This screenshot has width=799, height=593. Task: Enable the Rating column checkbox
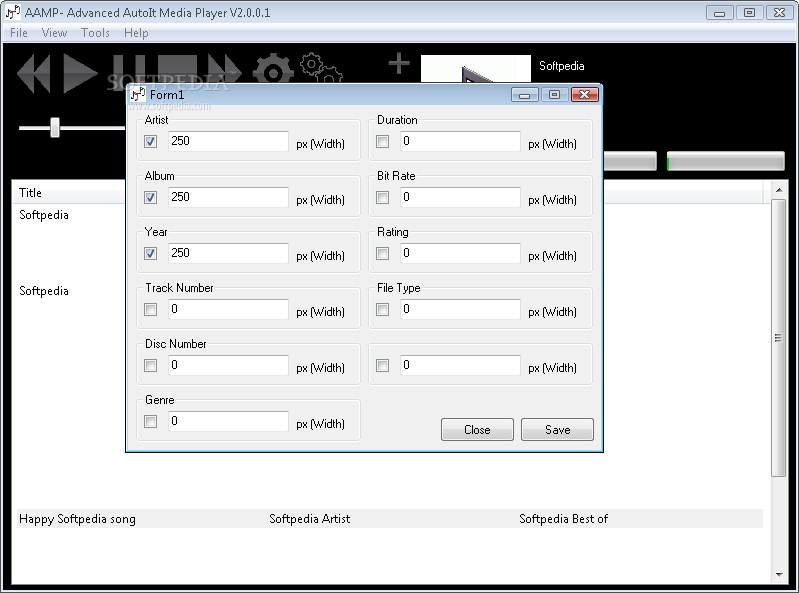click(382, 254)
